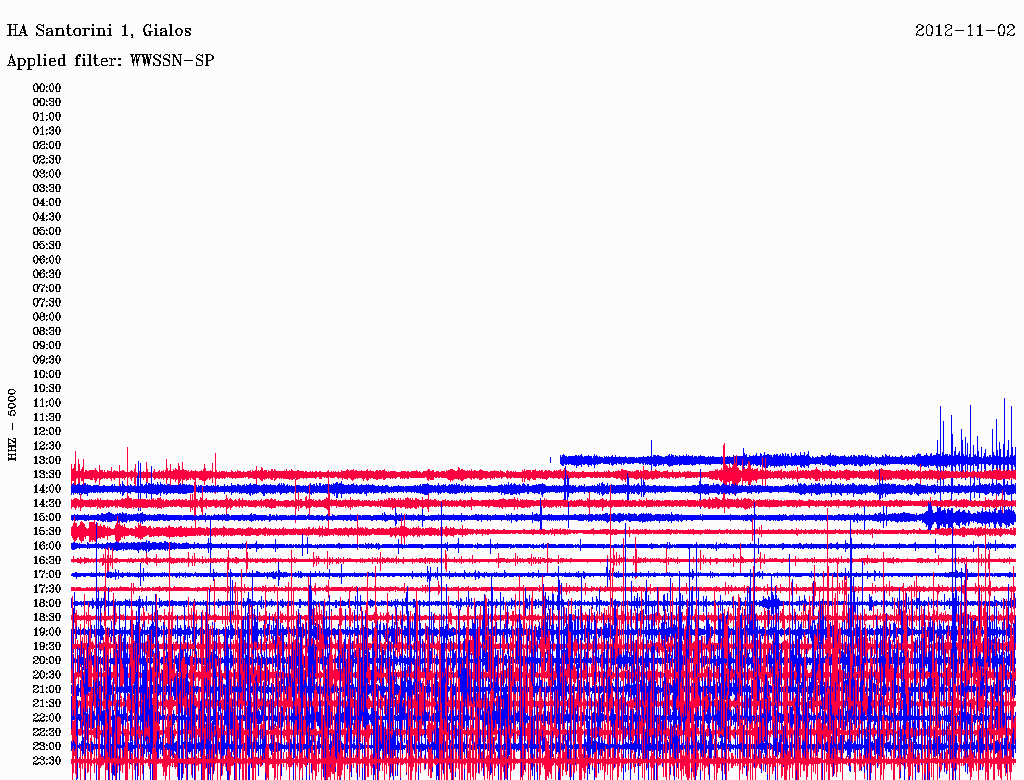Pick the 04:30 time label

[x=47, y=217]
